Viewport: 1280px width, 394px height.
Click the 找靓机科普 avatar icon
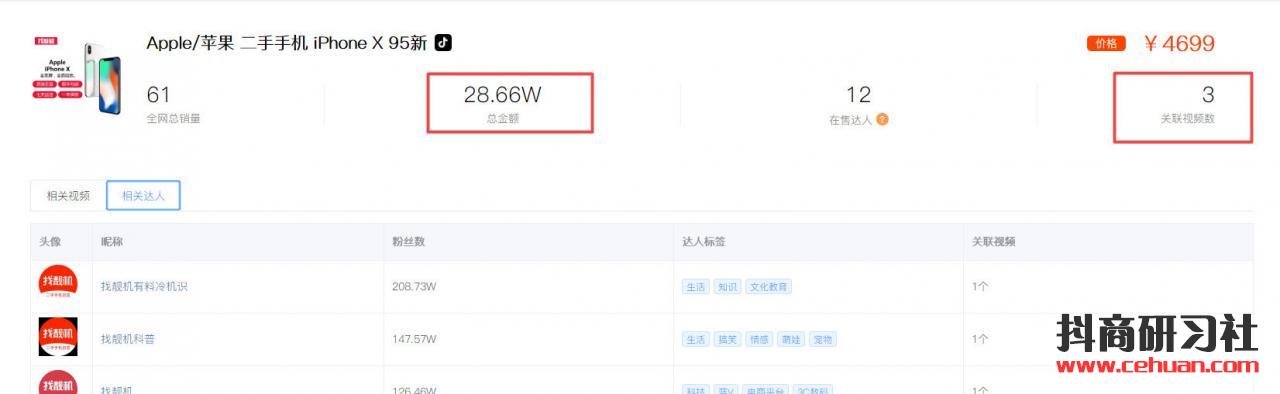click(x=58, y=338)
